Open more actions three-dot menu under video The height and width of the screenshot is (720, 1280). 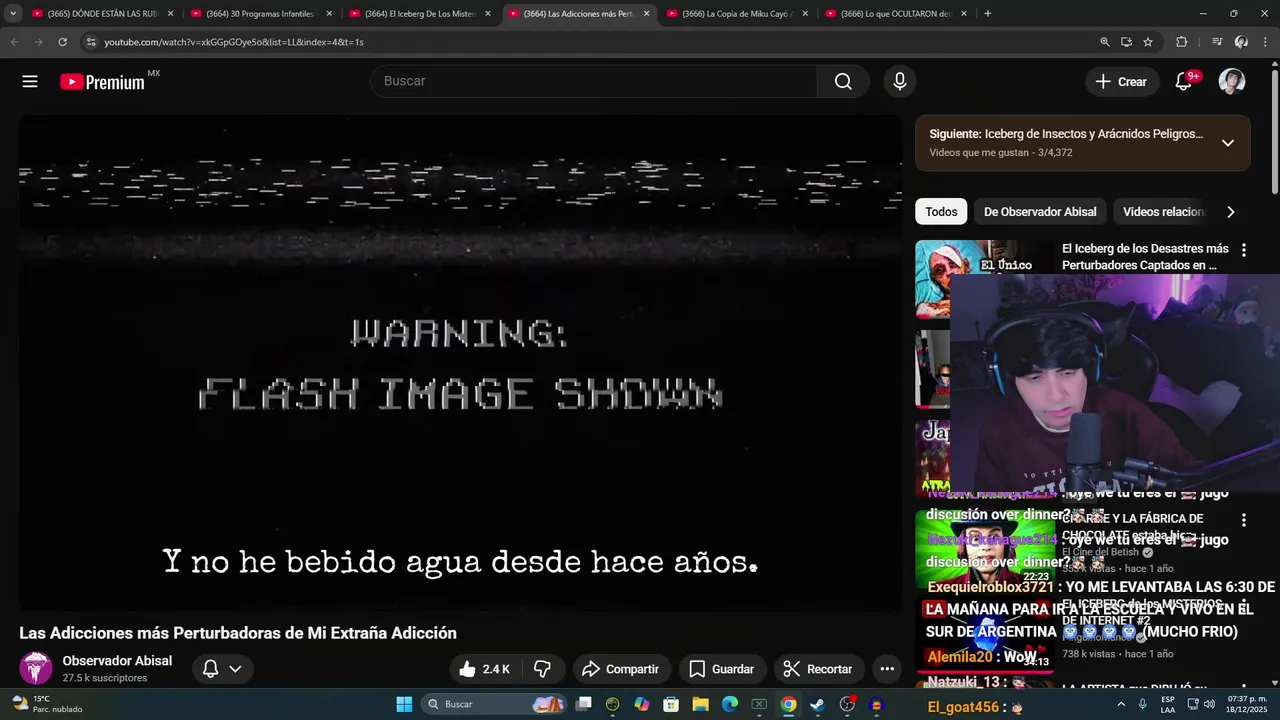887,669
